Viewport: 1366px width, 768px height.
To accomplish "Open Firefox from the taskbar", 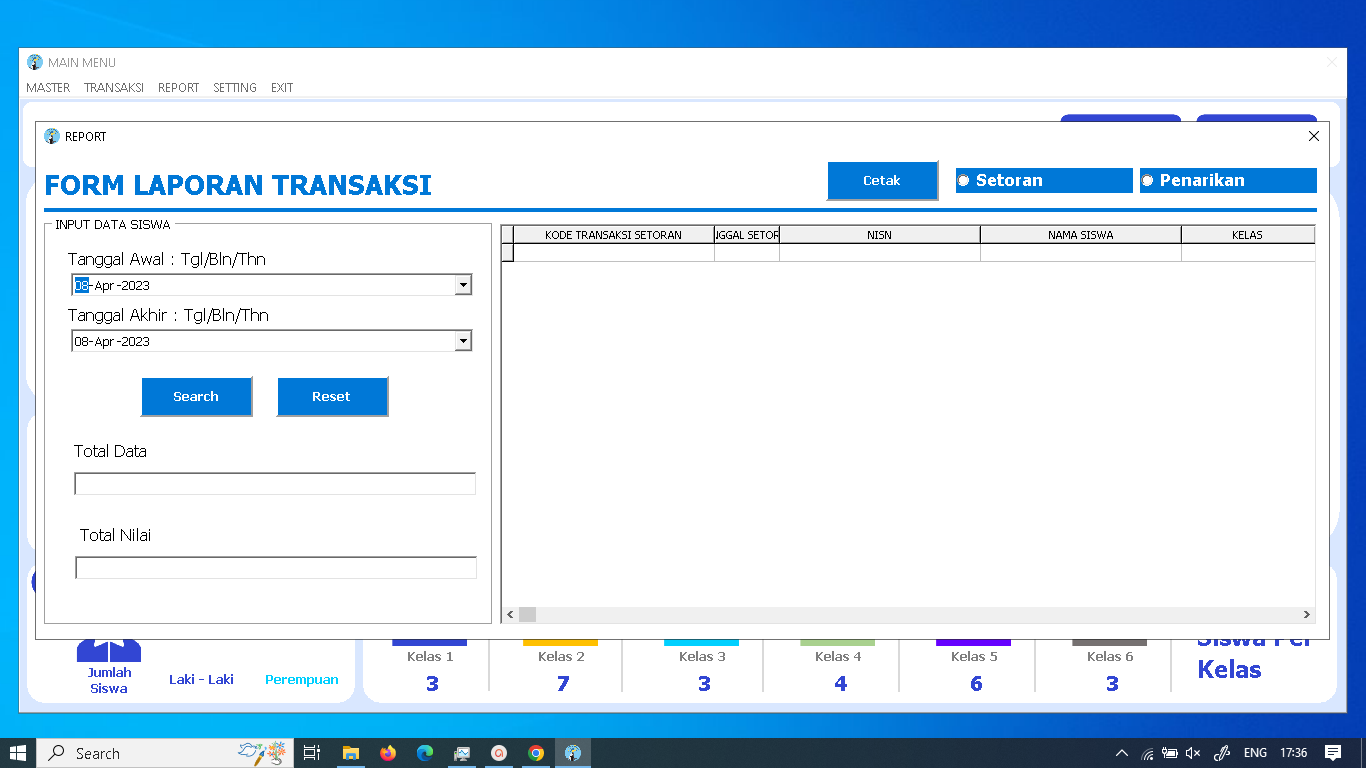I will click(385, 752).
